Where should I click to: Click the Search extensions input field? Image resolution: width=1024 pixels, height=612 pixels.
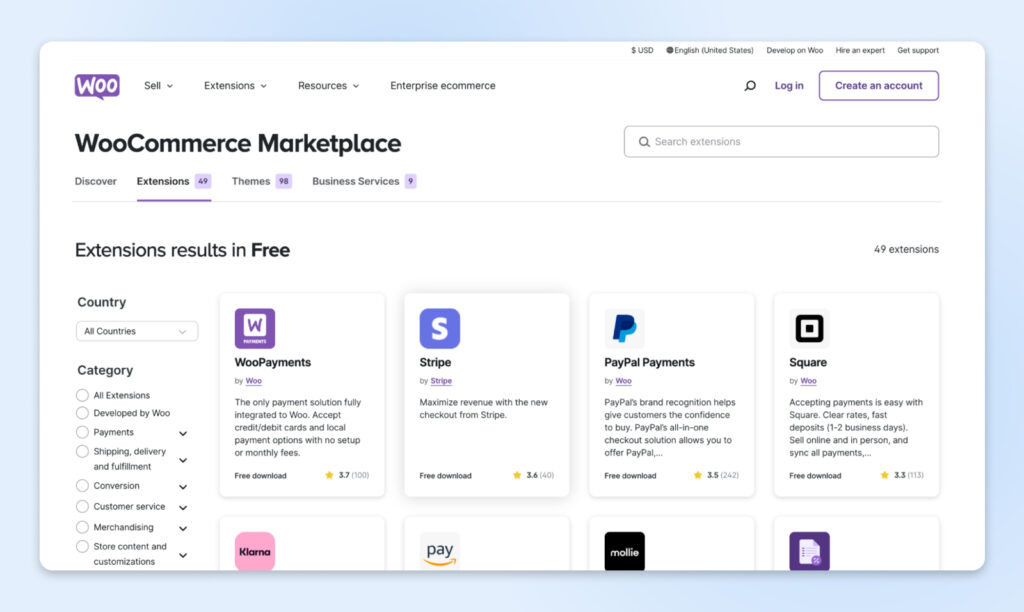click(x=790, y=142)
